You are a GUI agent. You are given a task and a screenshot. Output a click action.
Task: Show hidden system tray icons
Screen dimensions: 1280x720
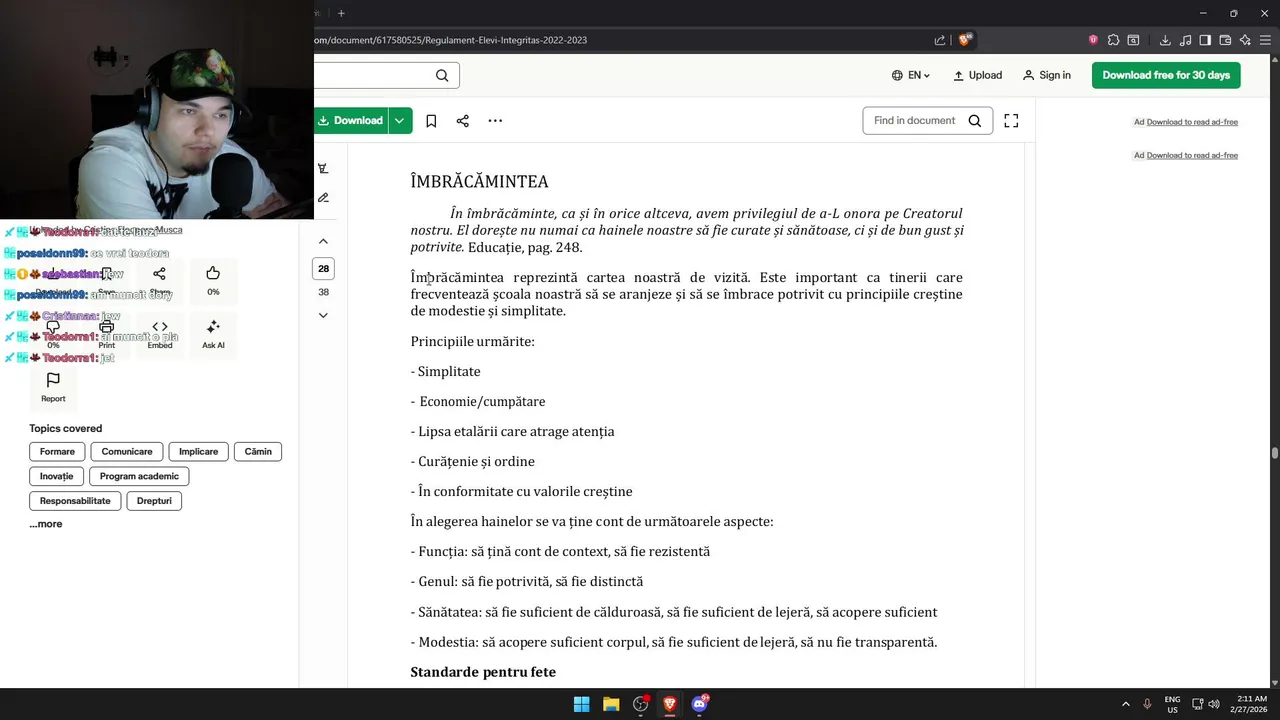pyautogui.click(x=1126, y=704)
